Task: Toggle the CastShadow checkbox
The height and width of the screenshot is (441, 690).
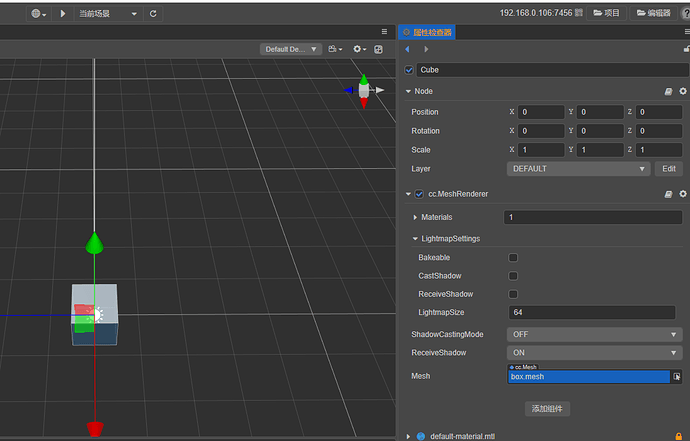Action: click(x=513, y=276)
